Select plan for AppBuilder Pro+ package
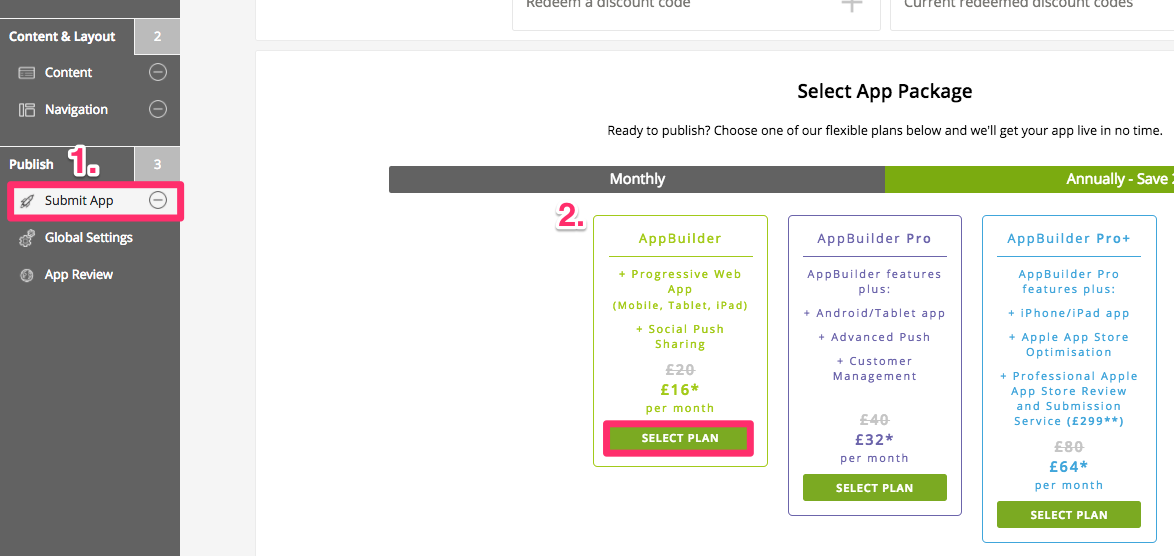 [1068, 515]
